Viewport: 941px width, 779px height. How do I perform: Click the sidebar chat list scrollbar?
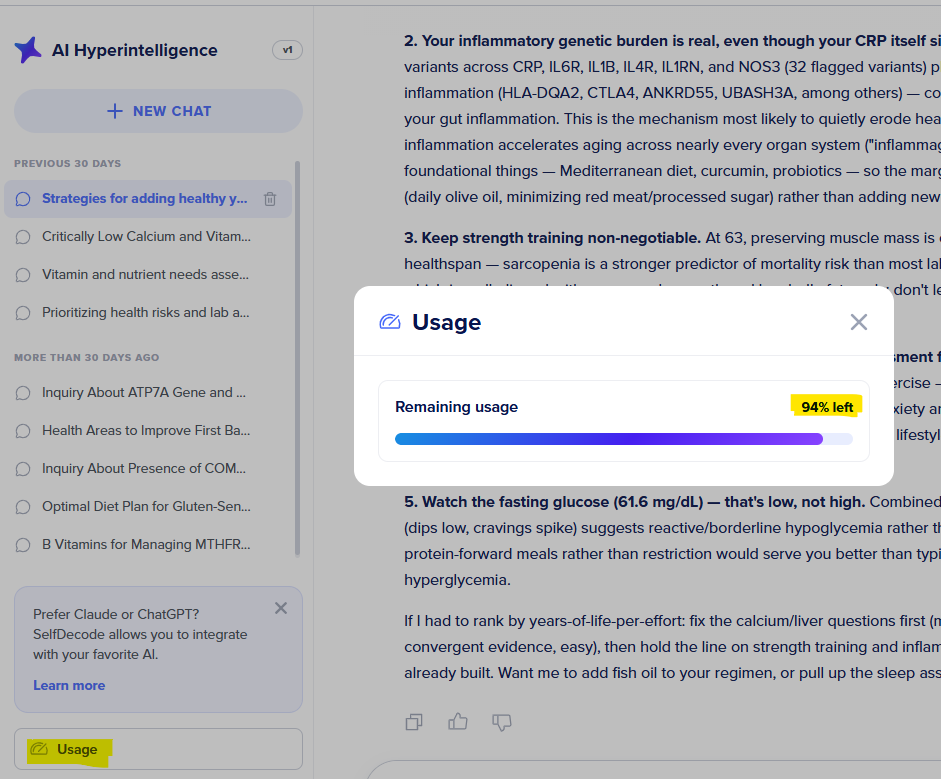point(297,359)
